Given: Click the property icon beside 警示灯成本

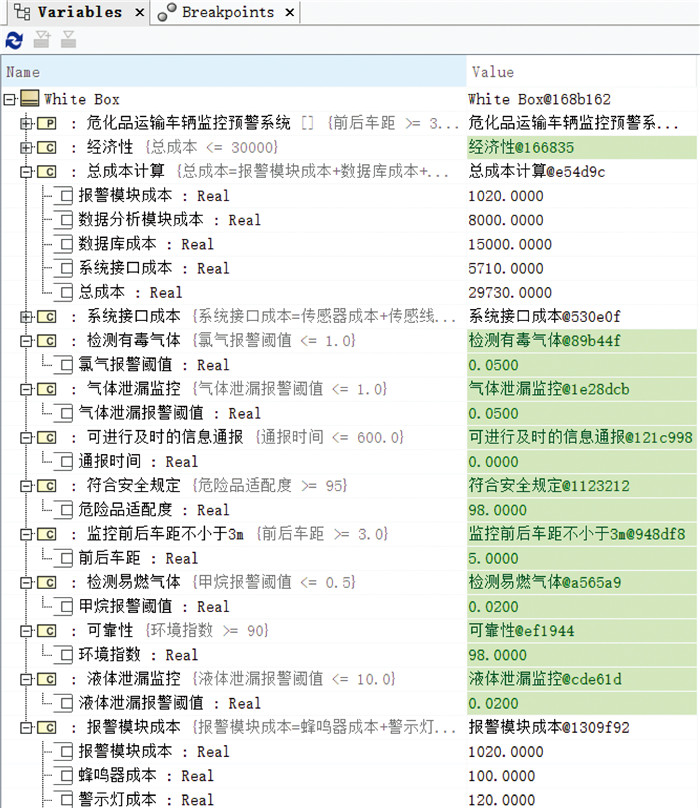Looking at the screenshot, I should click(x=63, y=800).
